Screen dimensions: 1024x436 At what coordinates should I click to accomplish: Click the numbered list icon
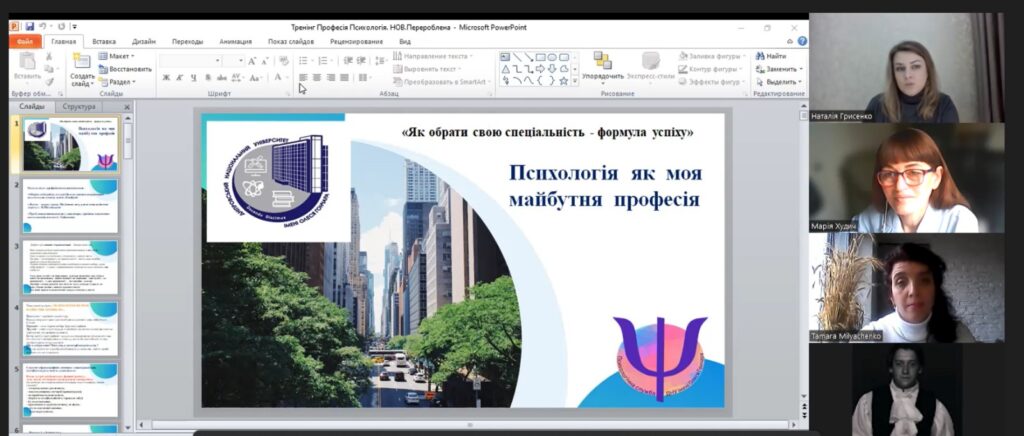(322, 61)
